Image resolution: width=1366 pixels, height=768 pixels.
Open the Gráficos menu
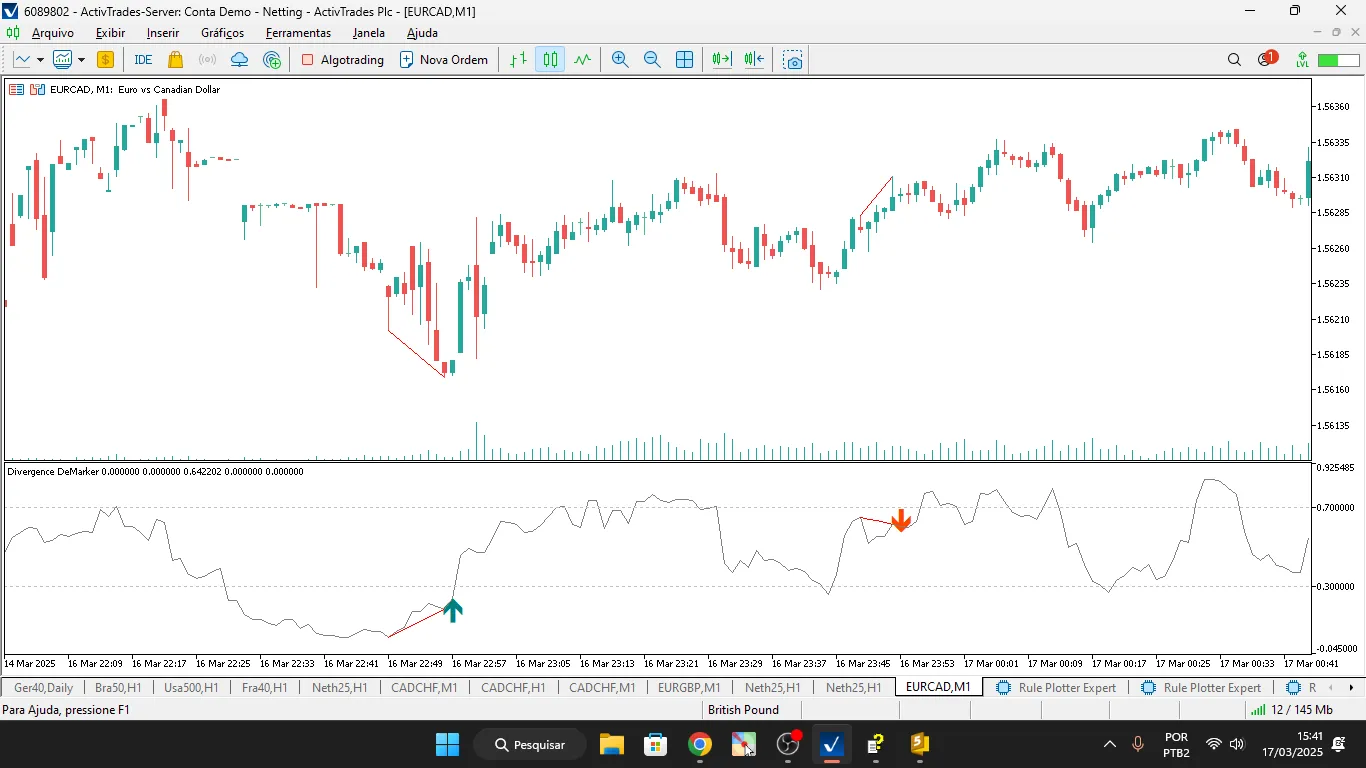222,33
